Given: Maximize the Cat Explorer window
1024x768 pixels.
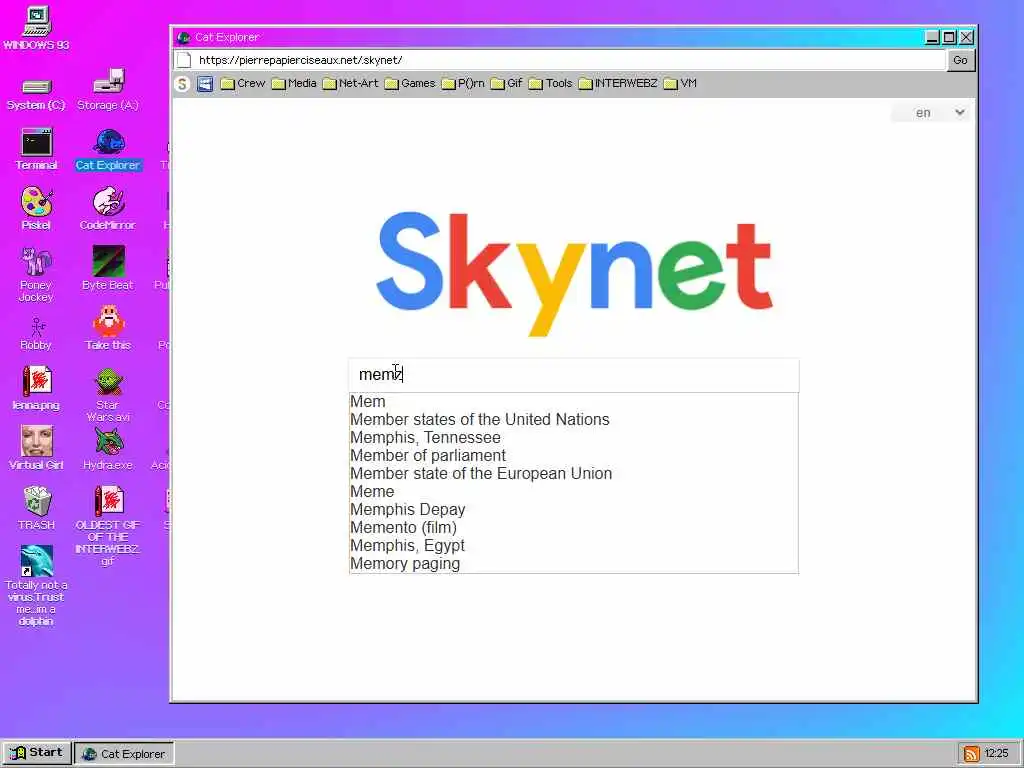Looking at the screenshot, I should click(950, 37).
